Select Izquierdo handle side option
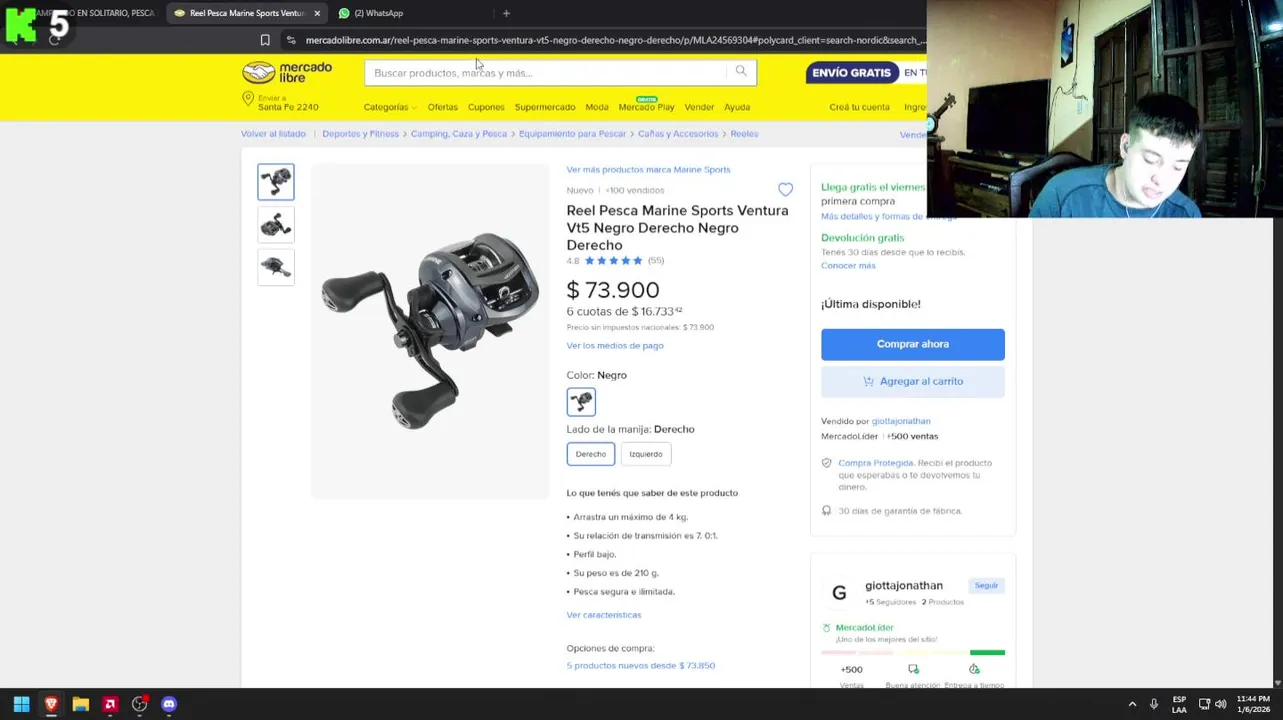The width and height of the screenshot is (1283, 720). point(645,454)
